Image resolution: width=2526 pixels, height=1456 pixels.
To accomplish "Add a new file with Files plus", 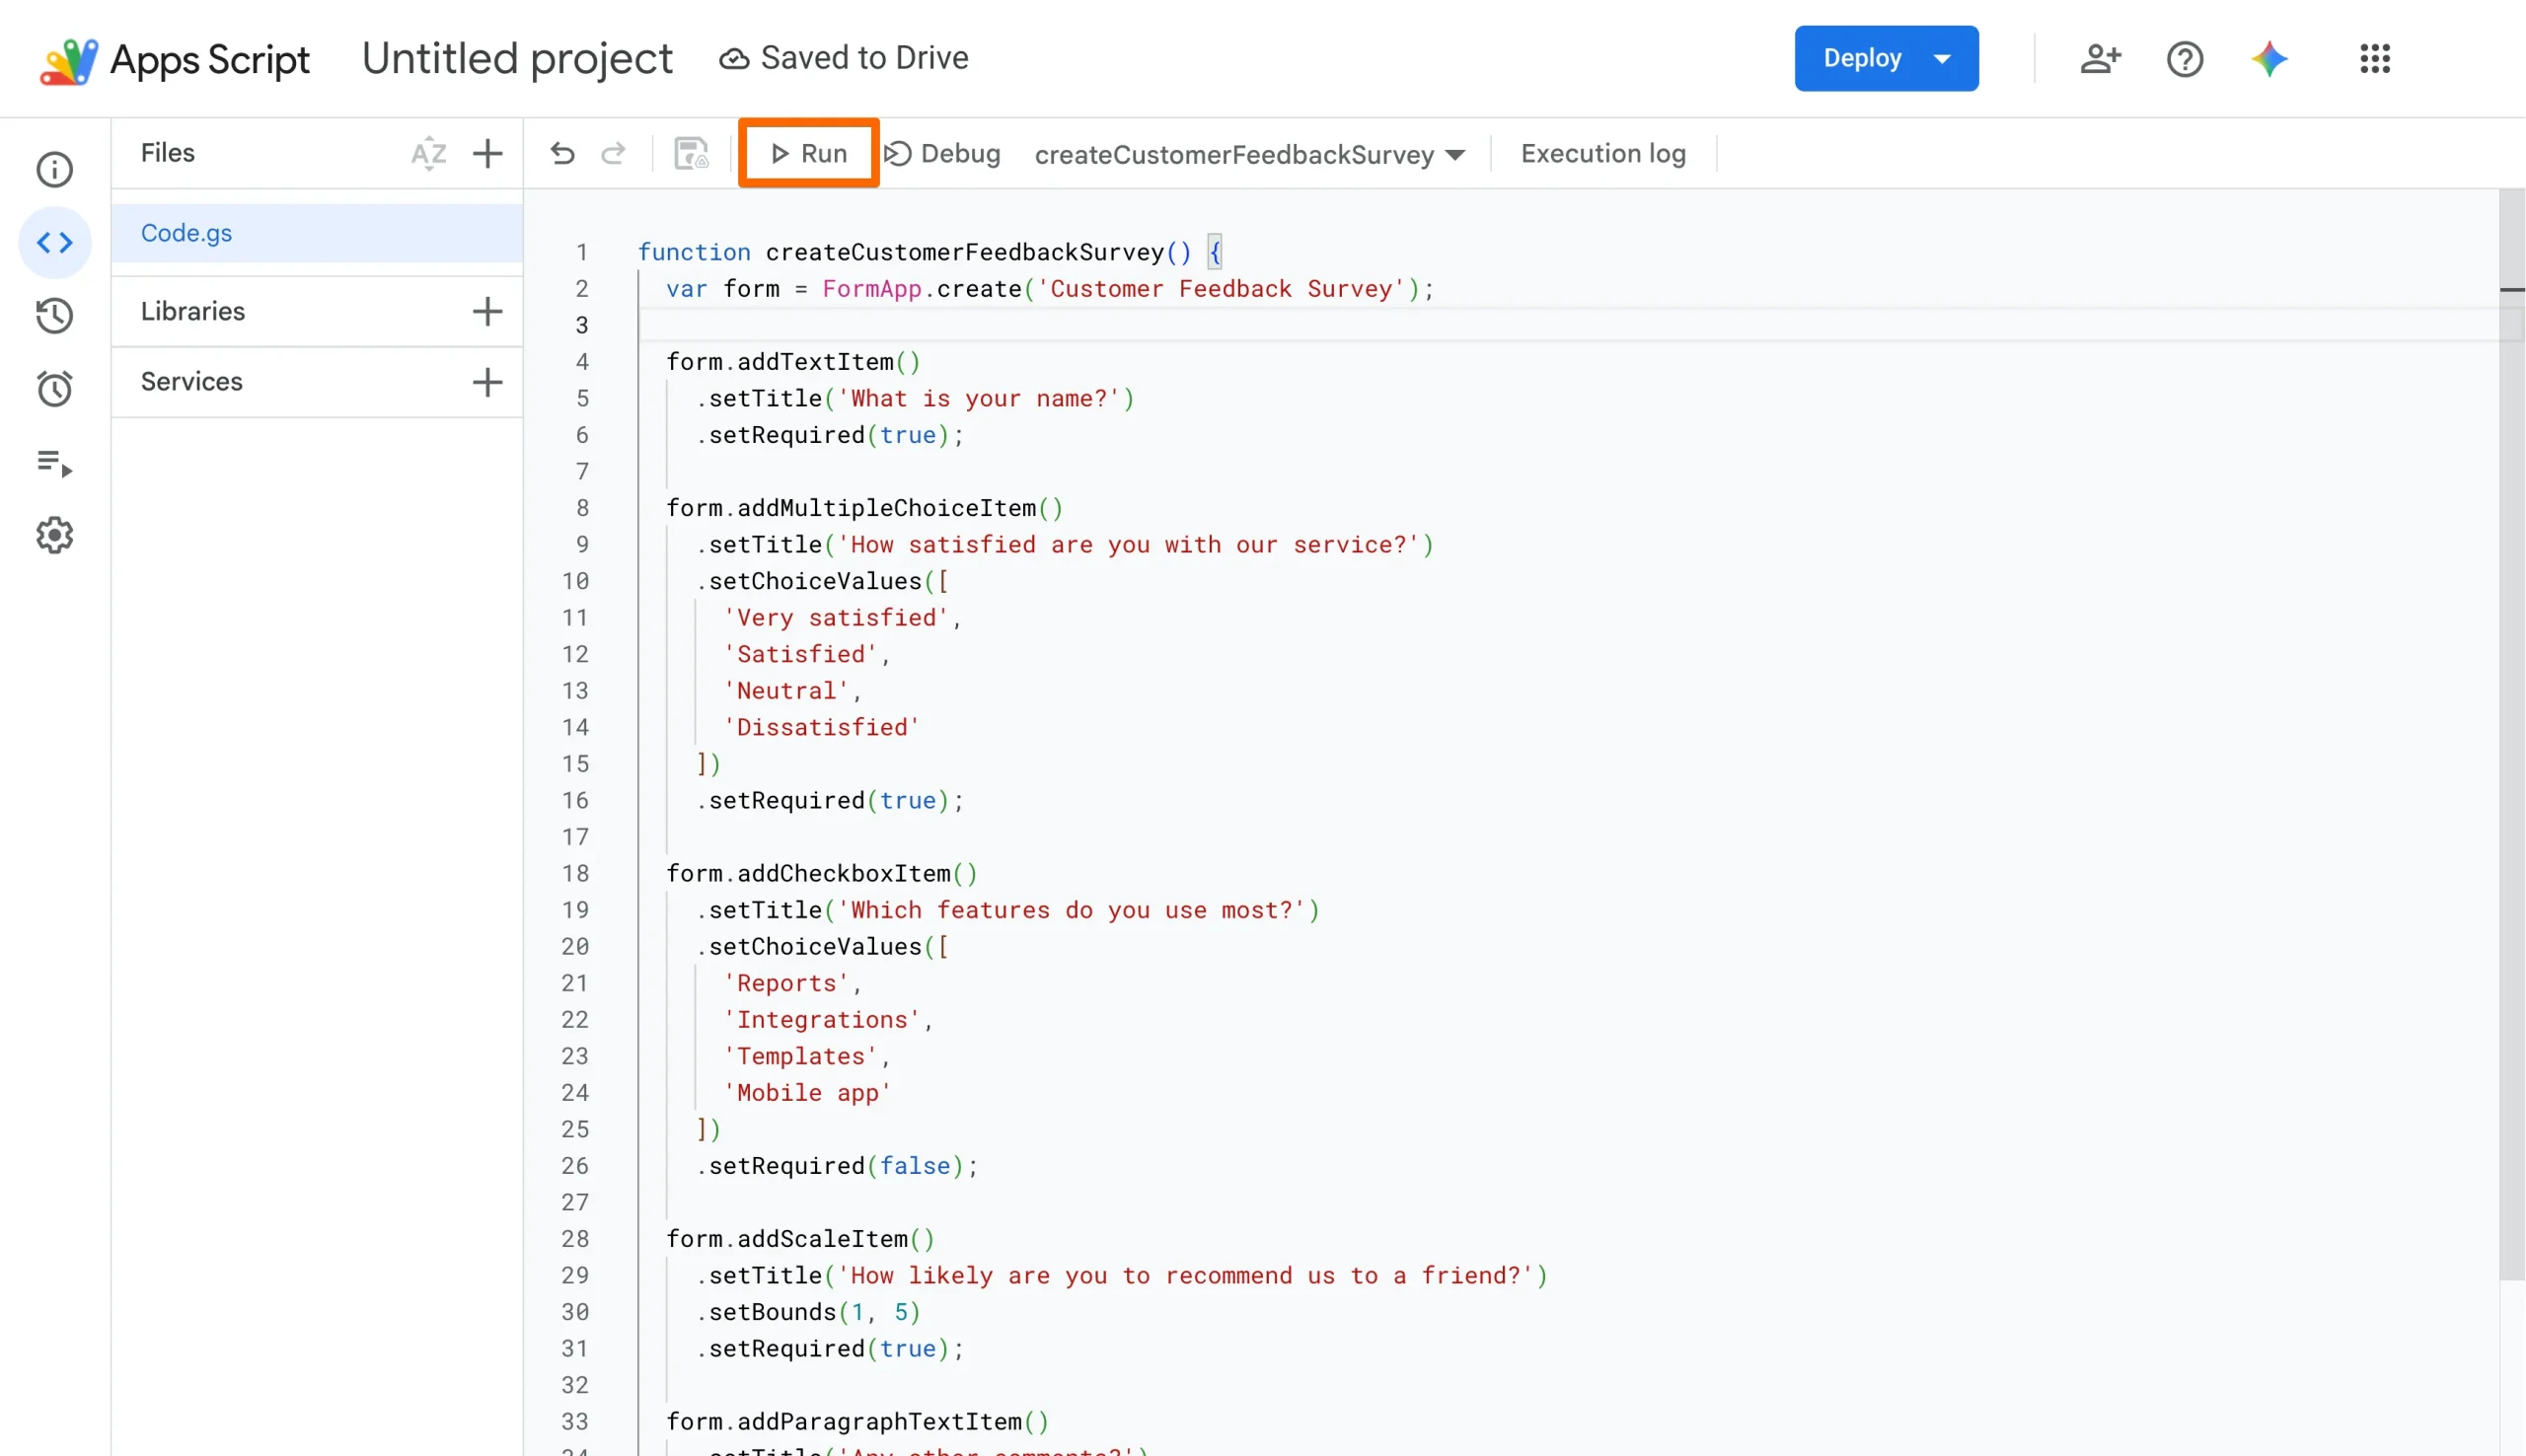I will pos(487,153).
